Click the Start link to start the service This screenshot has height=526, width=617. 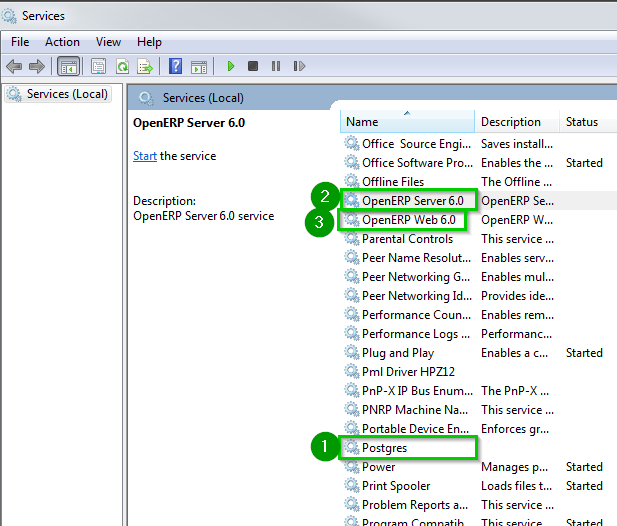tap(145, 156)
